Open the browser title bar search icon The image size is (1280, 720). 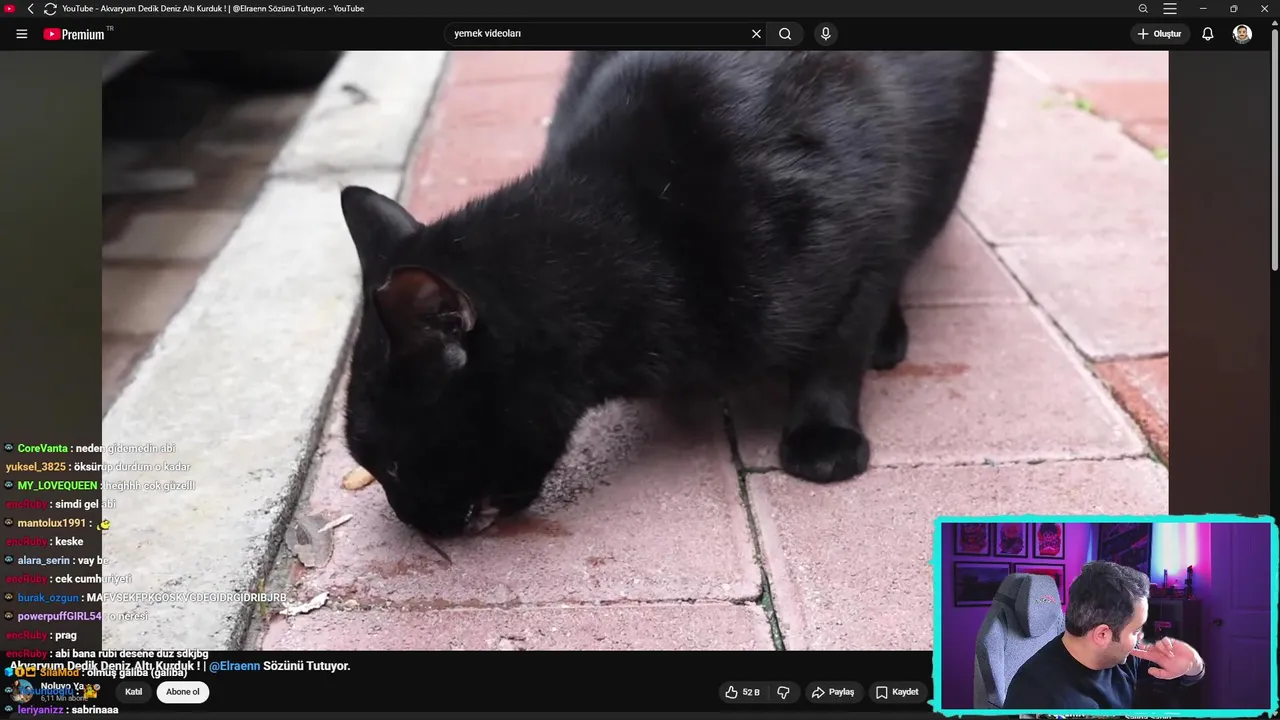pos(1143,9)
